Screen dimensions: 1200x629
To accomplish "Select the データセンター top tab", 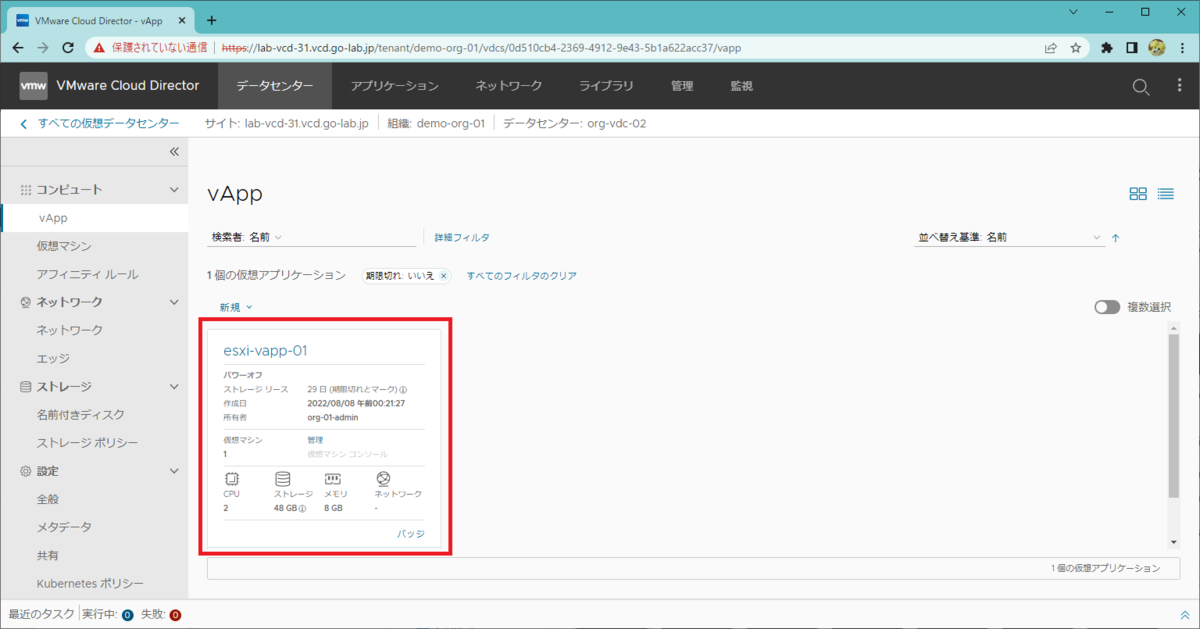I will (x=275, y=86).
